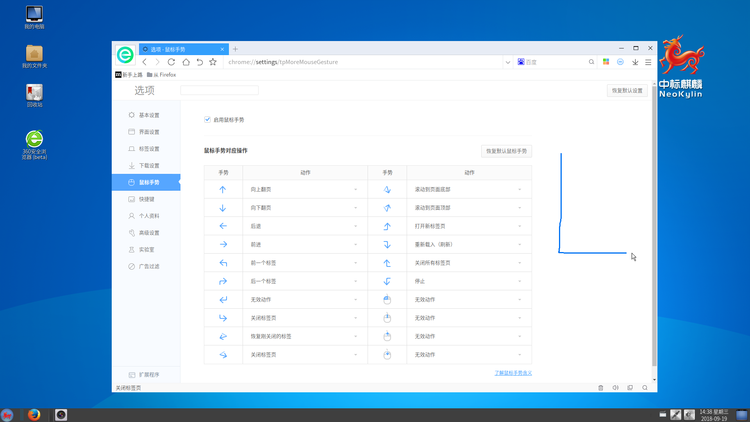This screenshot has height=422, width=750.
Task: Click the chrome://settings address bar
Action: pos(364,62)
